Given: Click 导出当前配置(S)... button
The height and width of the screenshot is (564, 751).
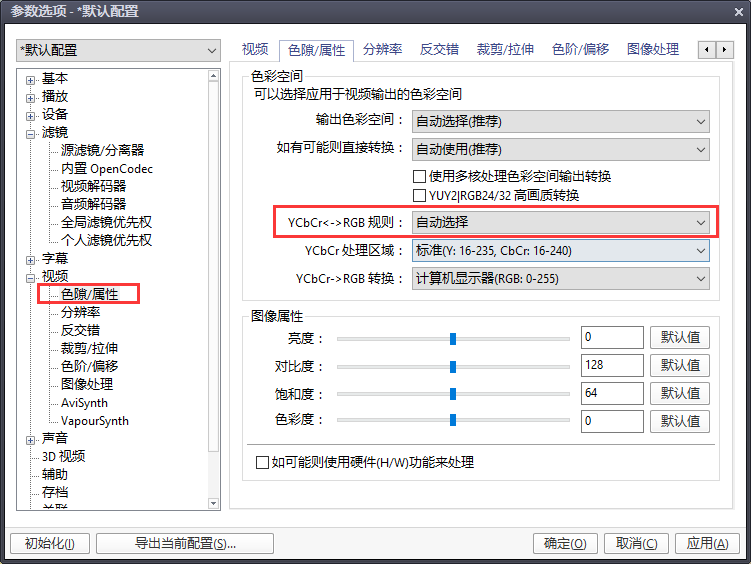Looking at the screenshot, I should 185,543.
